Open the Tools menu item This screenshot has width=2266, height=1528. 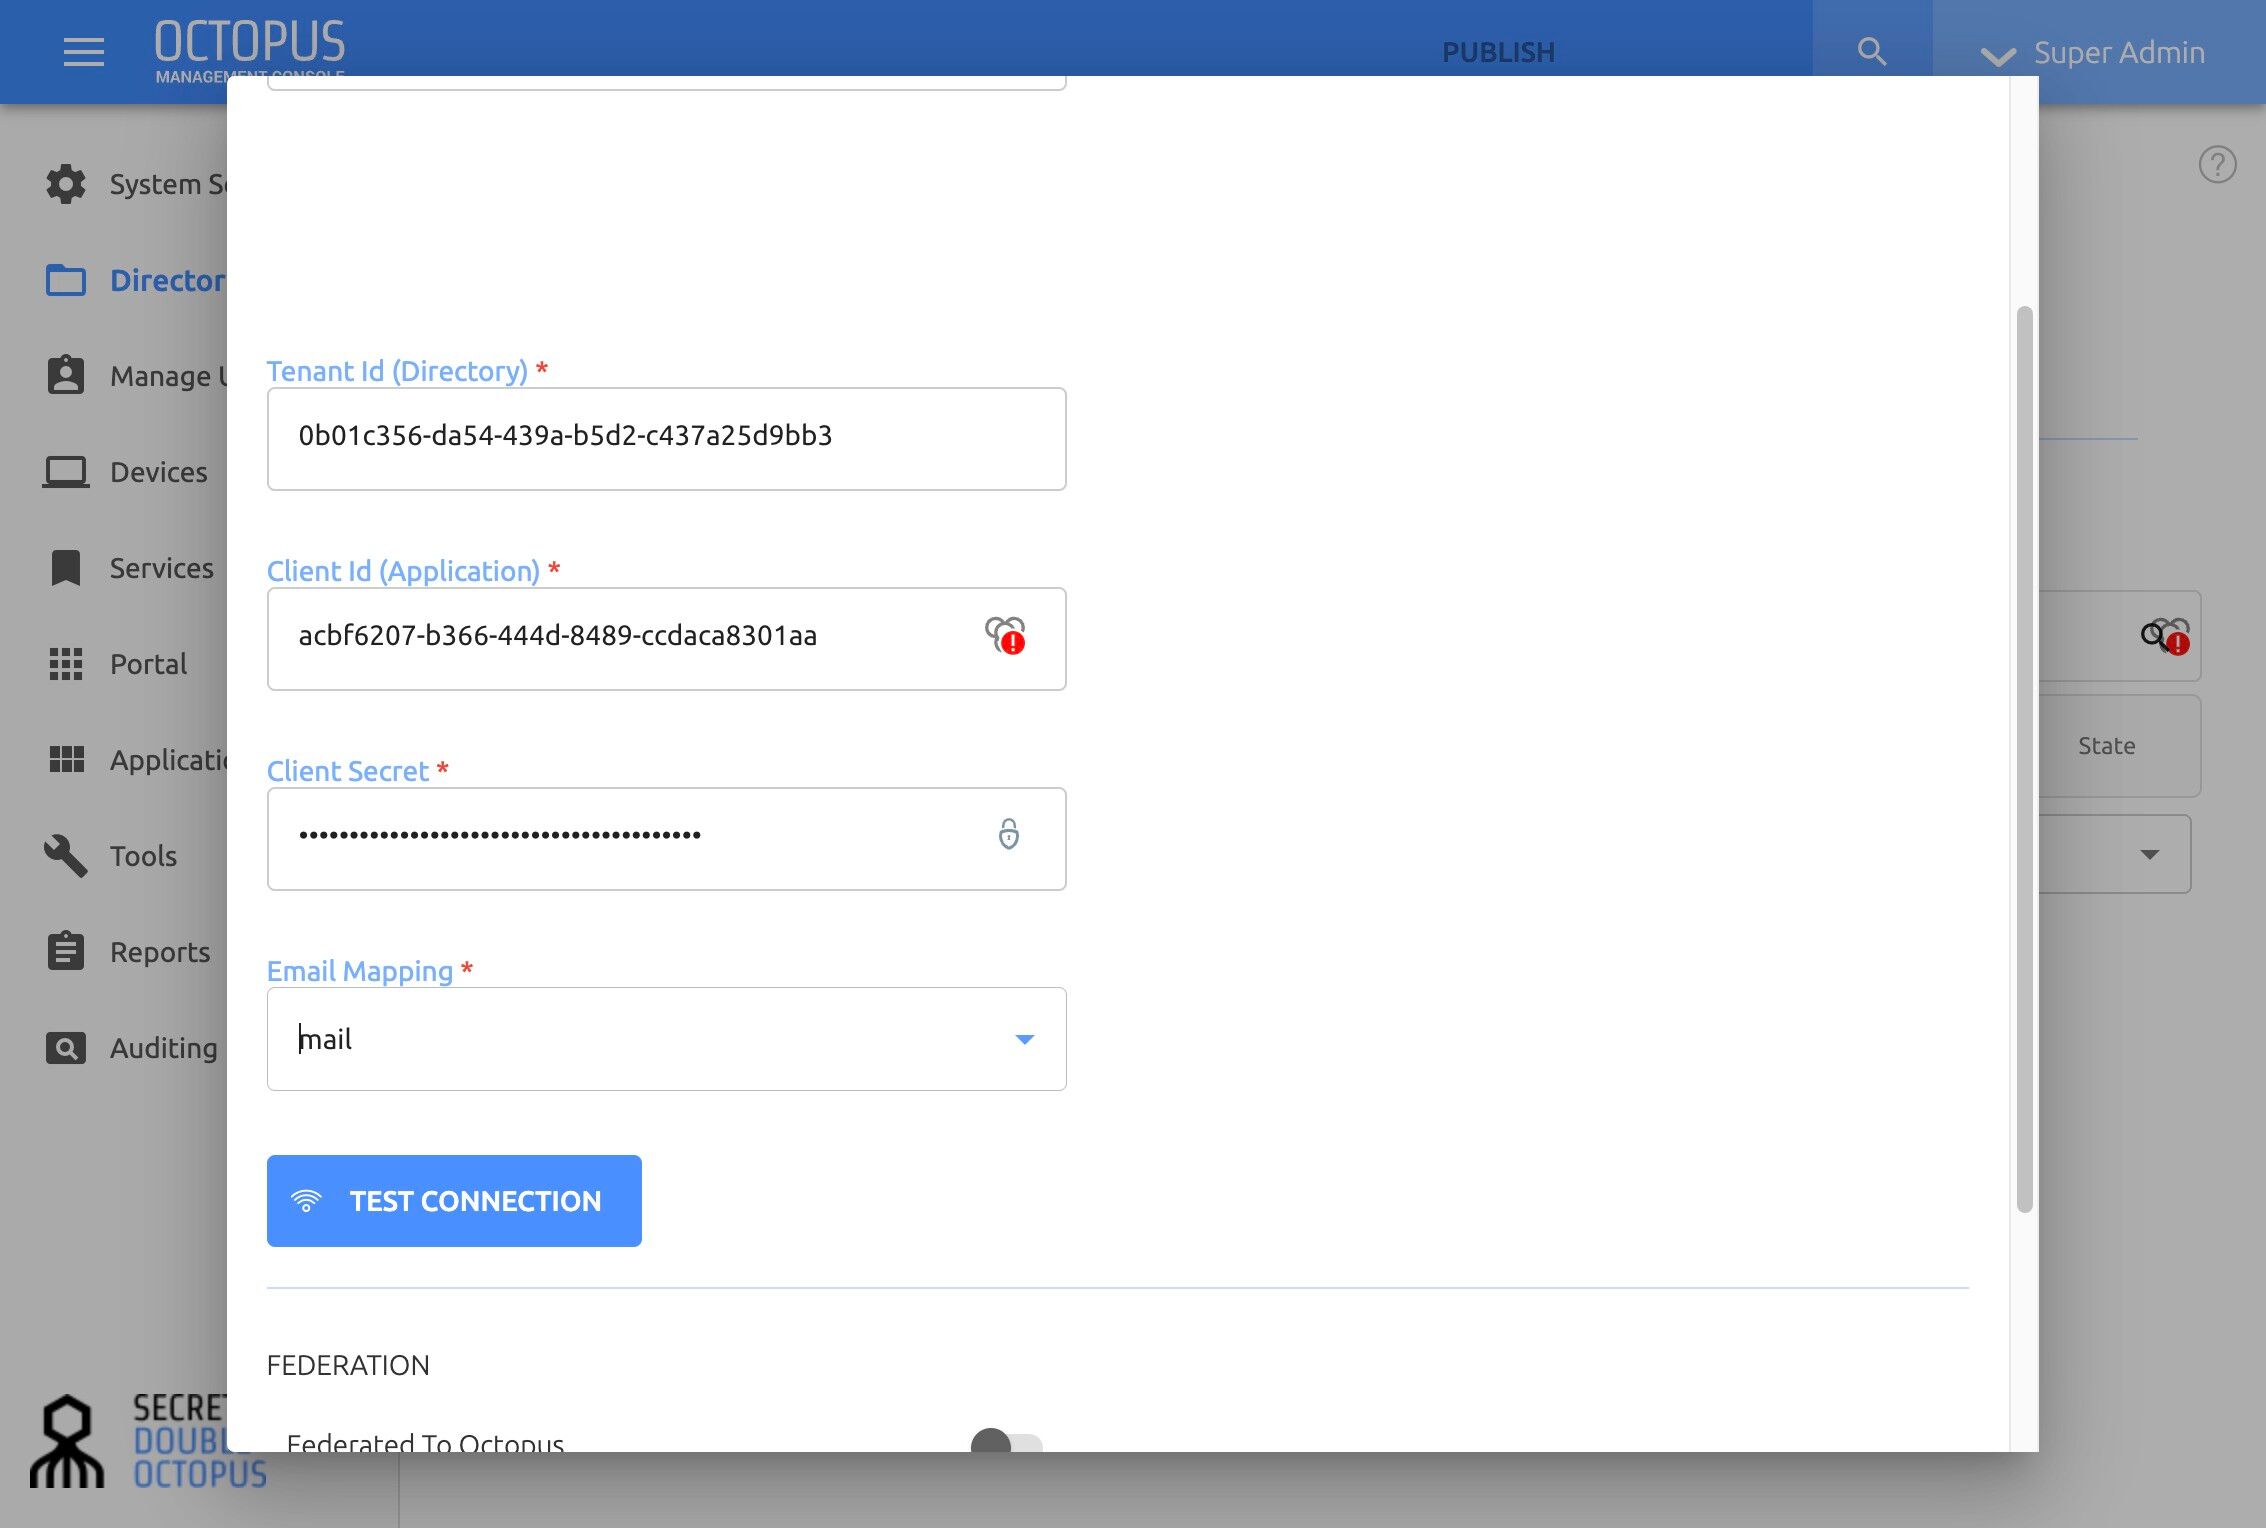point(143,856)
